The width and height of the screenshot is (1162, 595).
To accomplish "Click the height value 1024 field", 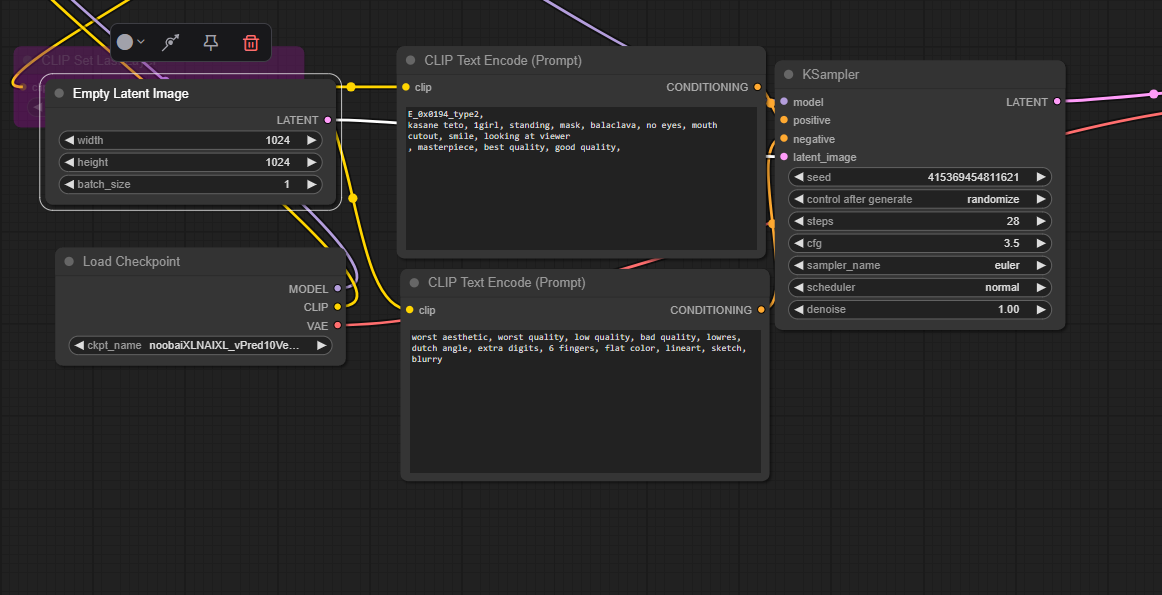I will (190, 162).
